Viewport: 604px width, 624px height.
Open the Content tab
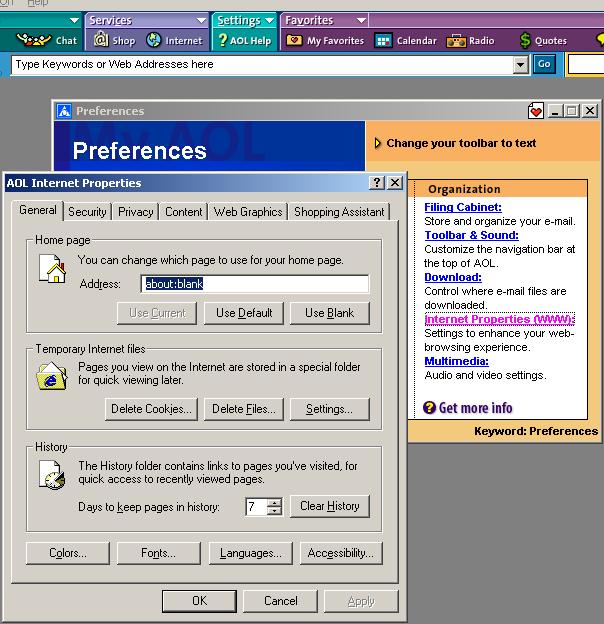point(183,212)
